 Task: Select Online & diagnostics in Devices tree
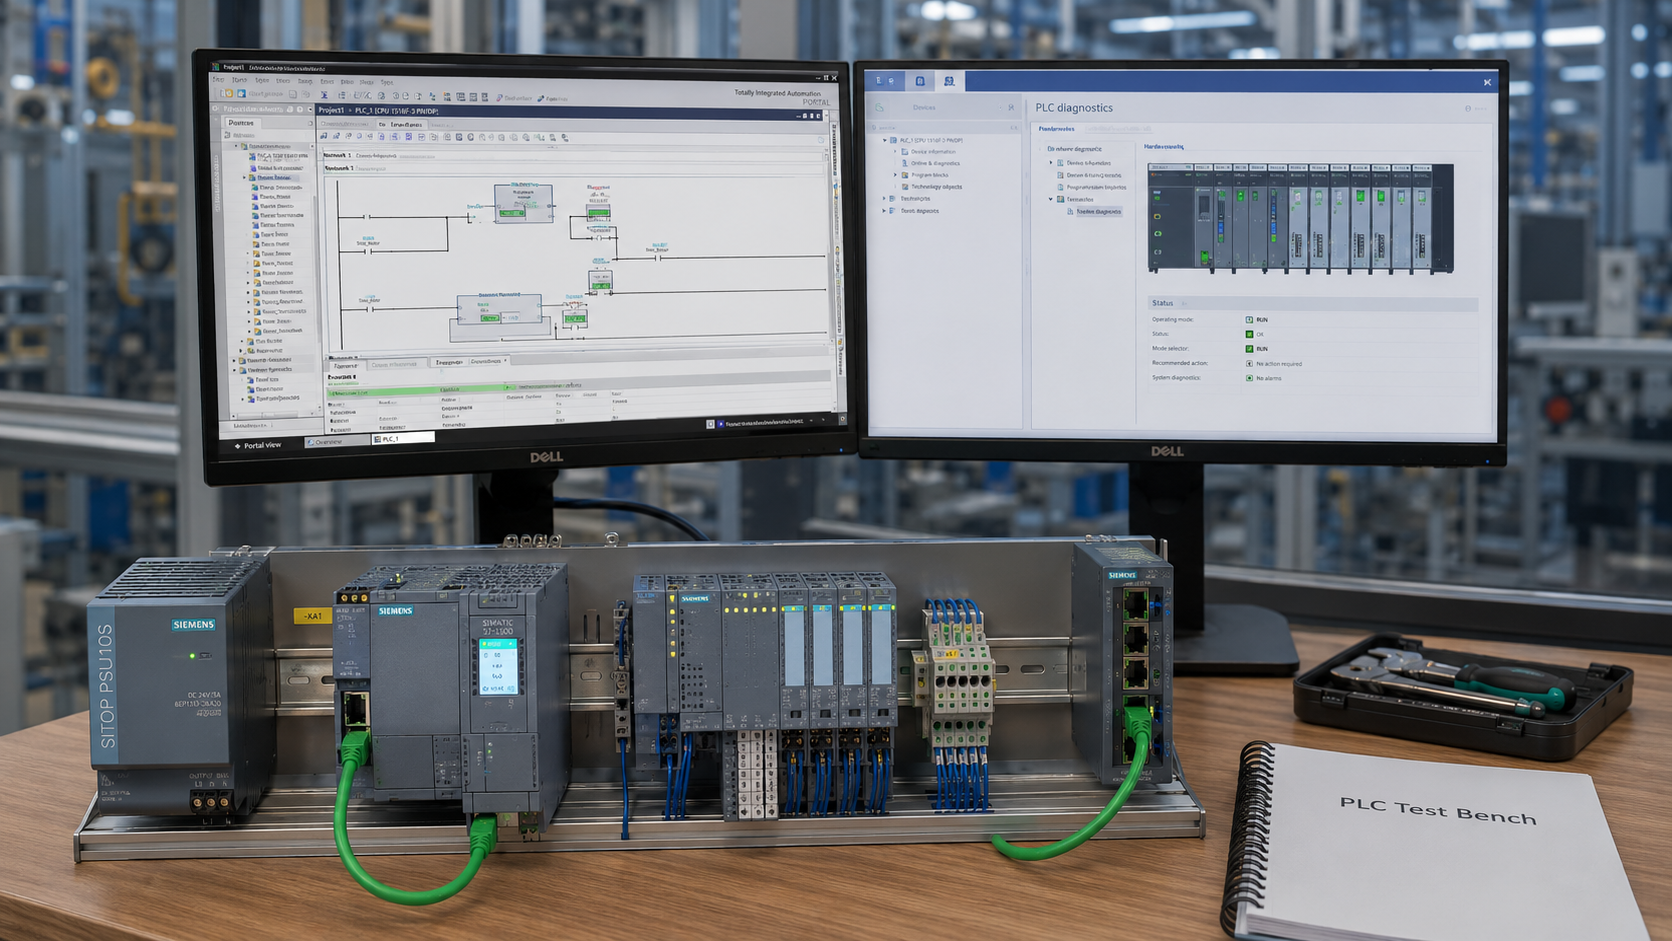[x=935, y=163]
